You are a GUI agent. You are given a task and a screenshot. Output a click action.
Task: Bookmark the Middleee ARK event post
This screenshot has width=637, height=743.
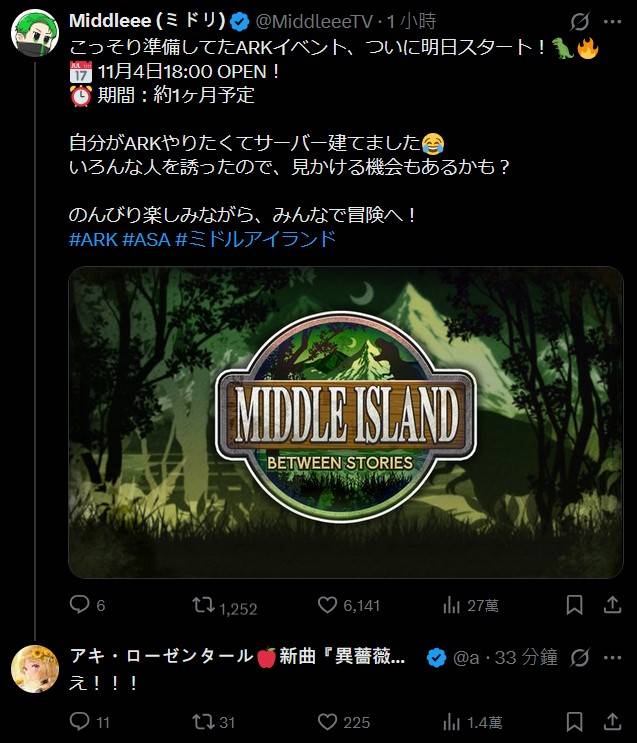pos(574,605)
